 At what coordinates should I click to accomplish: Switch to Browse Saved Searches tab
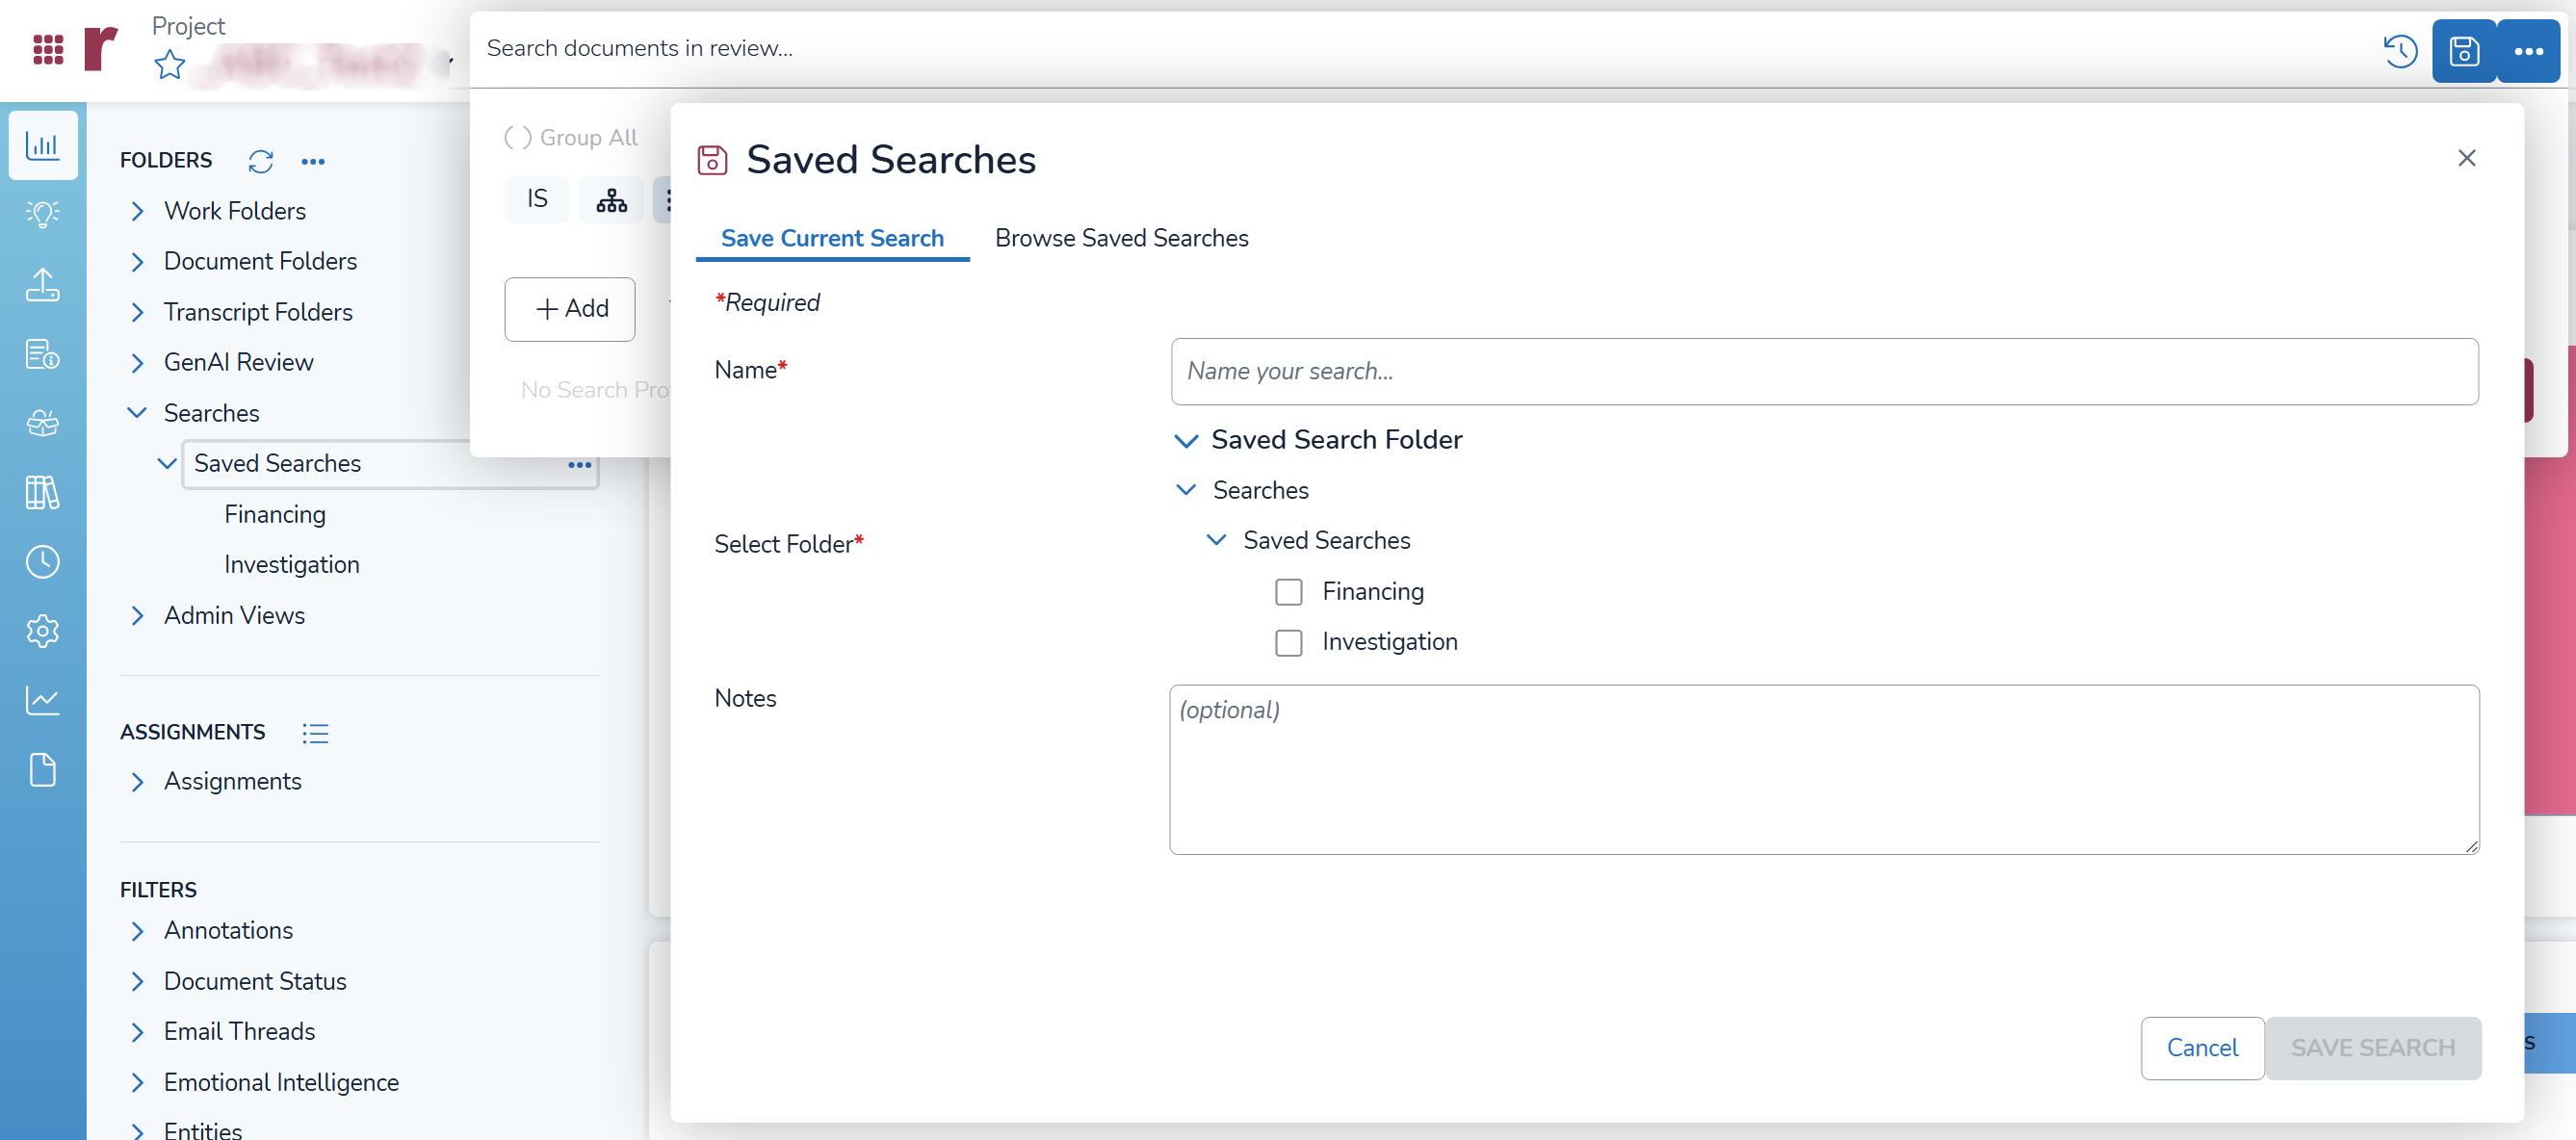pyautogui.click(x=1121, y=238)
